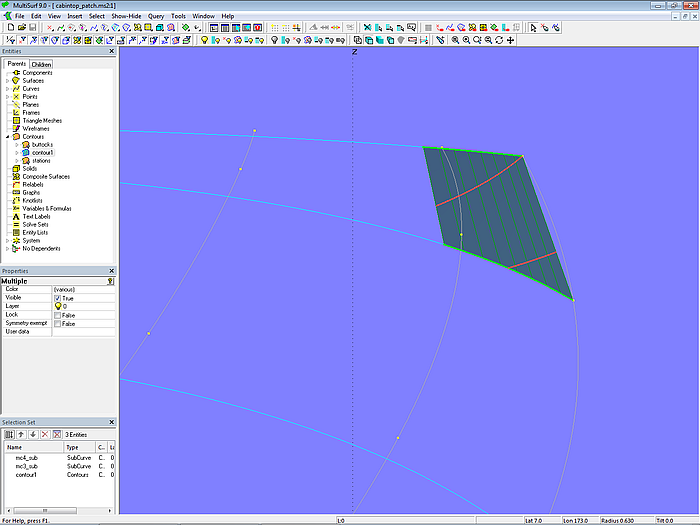Screen dimensions: 700x525
Task: Expand the Components tree node
Action: point(7,73)
